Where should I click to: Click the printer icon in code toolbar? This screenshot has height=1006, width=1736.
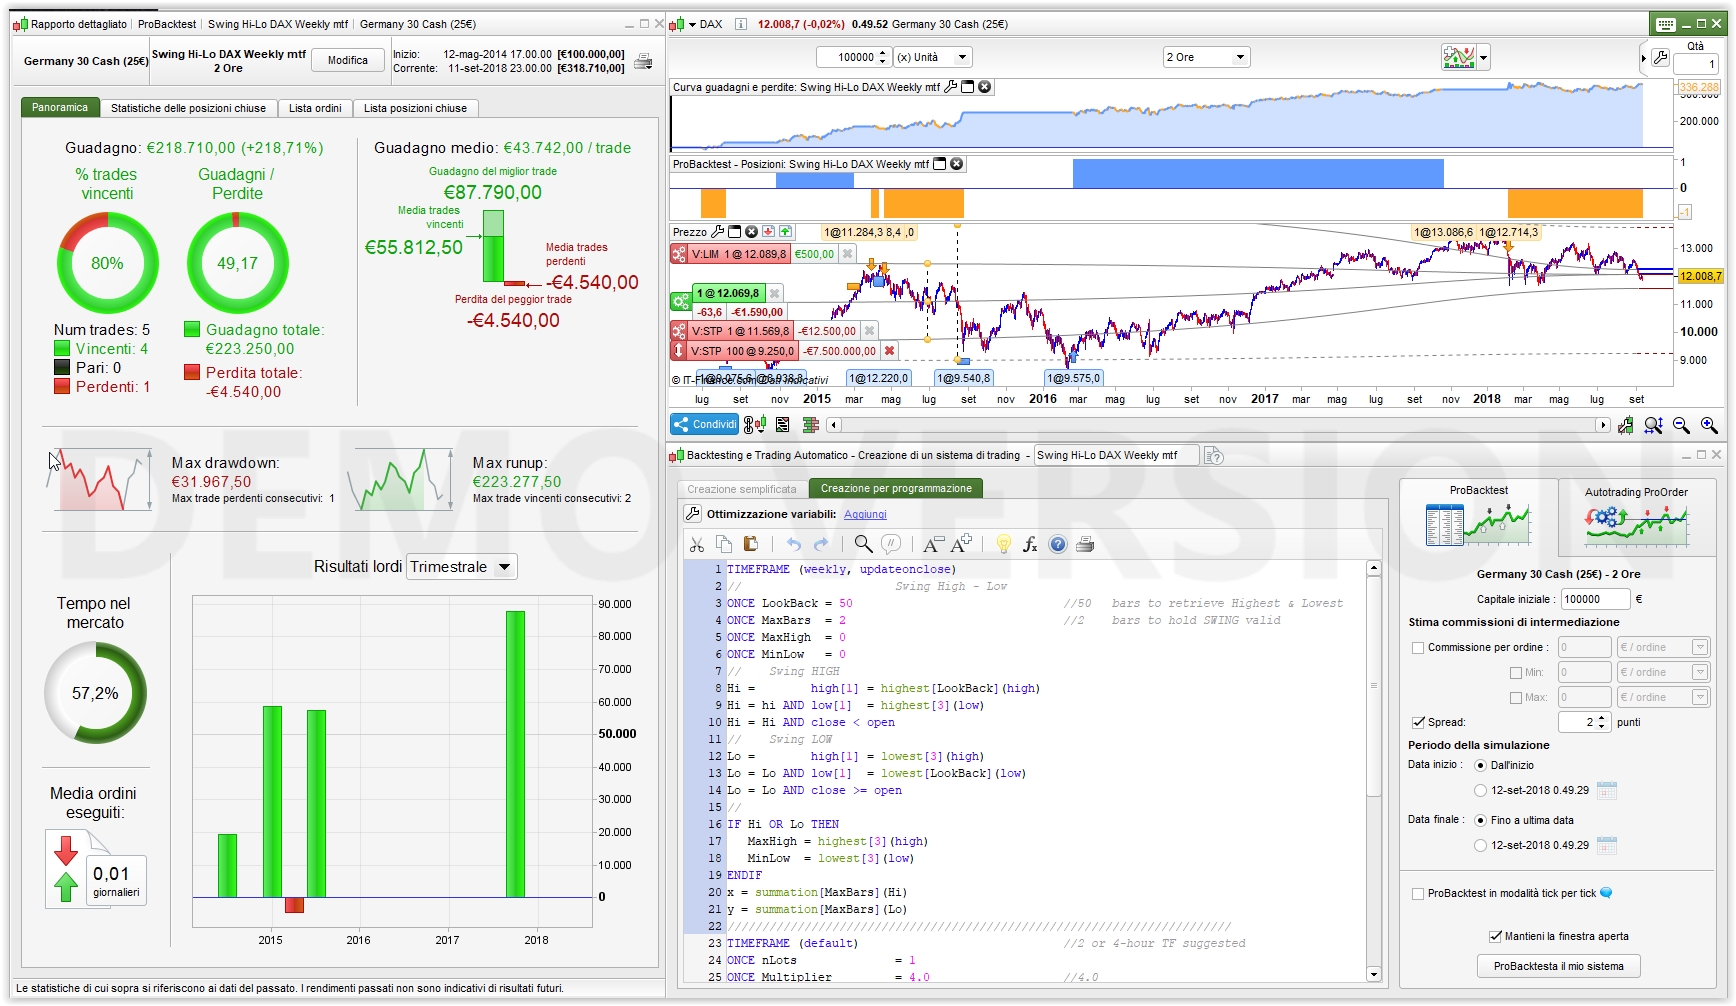tap(1085, 544)
